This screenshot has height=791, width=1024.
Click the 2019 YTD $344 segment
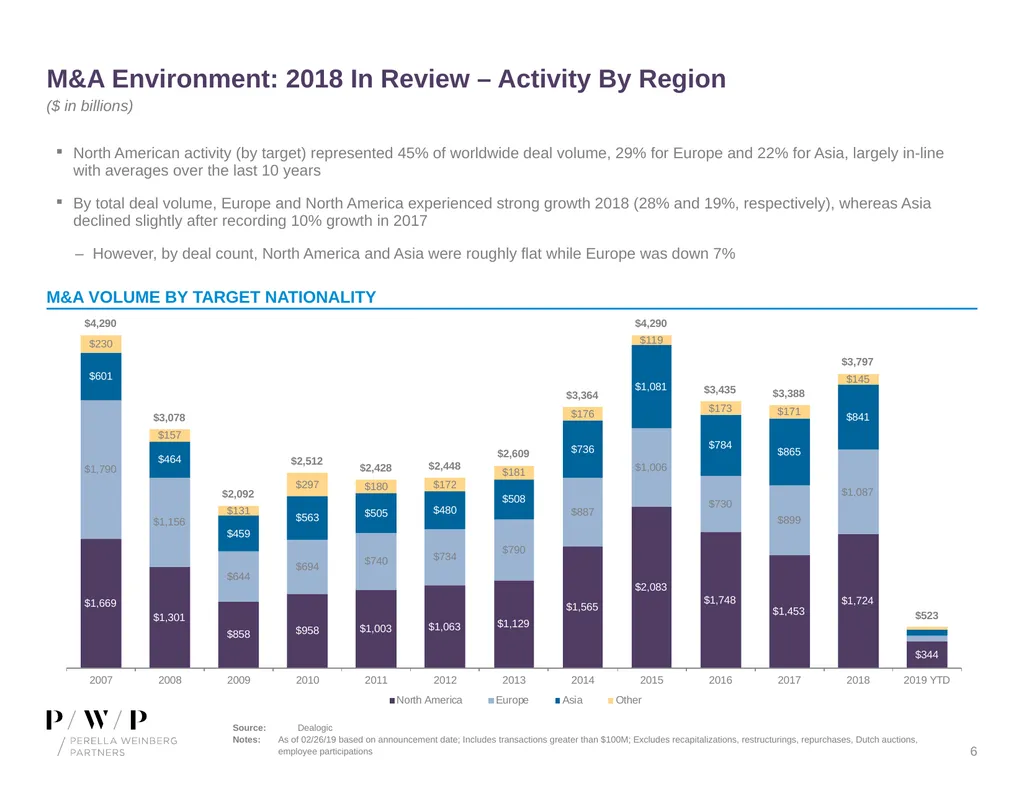tap(927, 654)
